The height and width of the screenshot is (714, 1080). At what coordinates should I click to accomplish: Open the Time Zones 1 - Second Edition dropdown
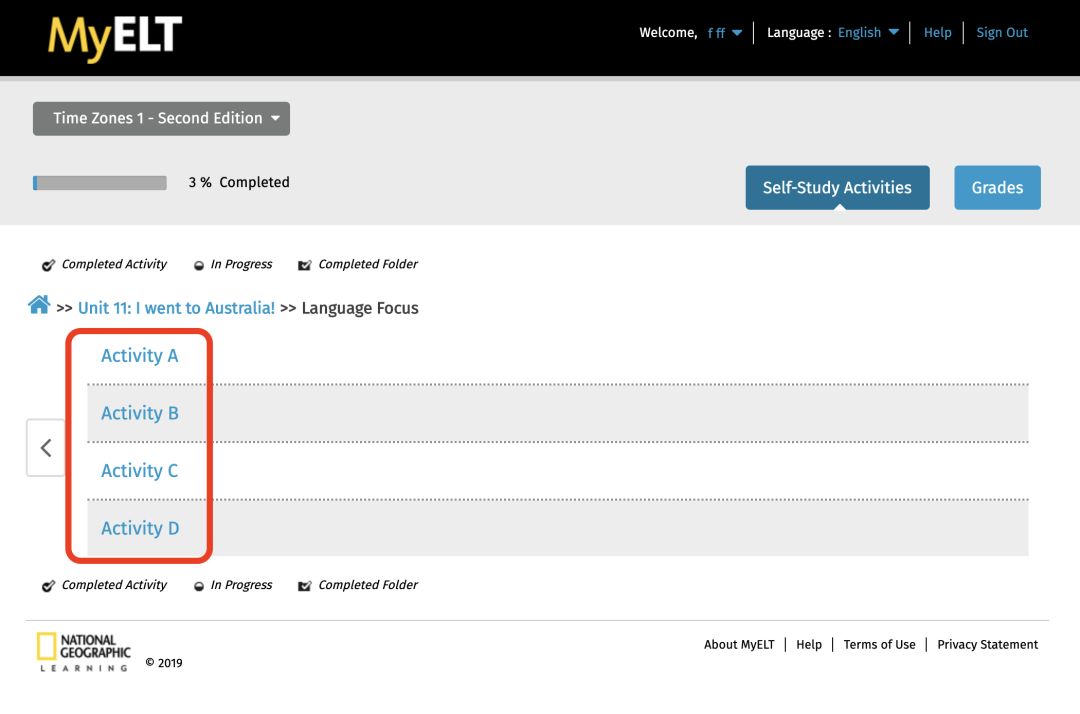click(x=161, y=118)
